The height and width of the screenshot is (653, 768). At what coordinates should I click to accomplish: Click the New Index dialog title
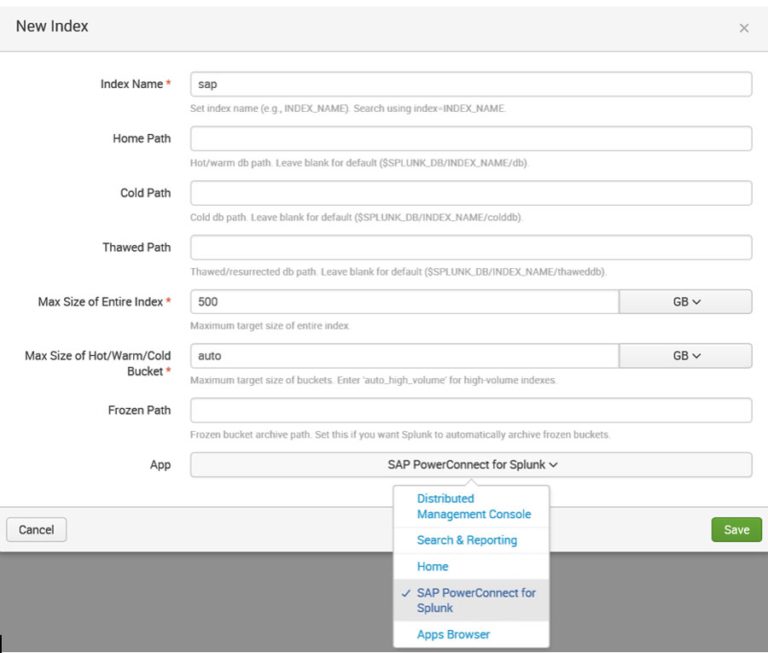coord(52,27)
